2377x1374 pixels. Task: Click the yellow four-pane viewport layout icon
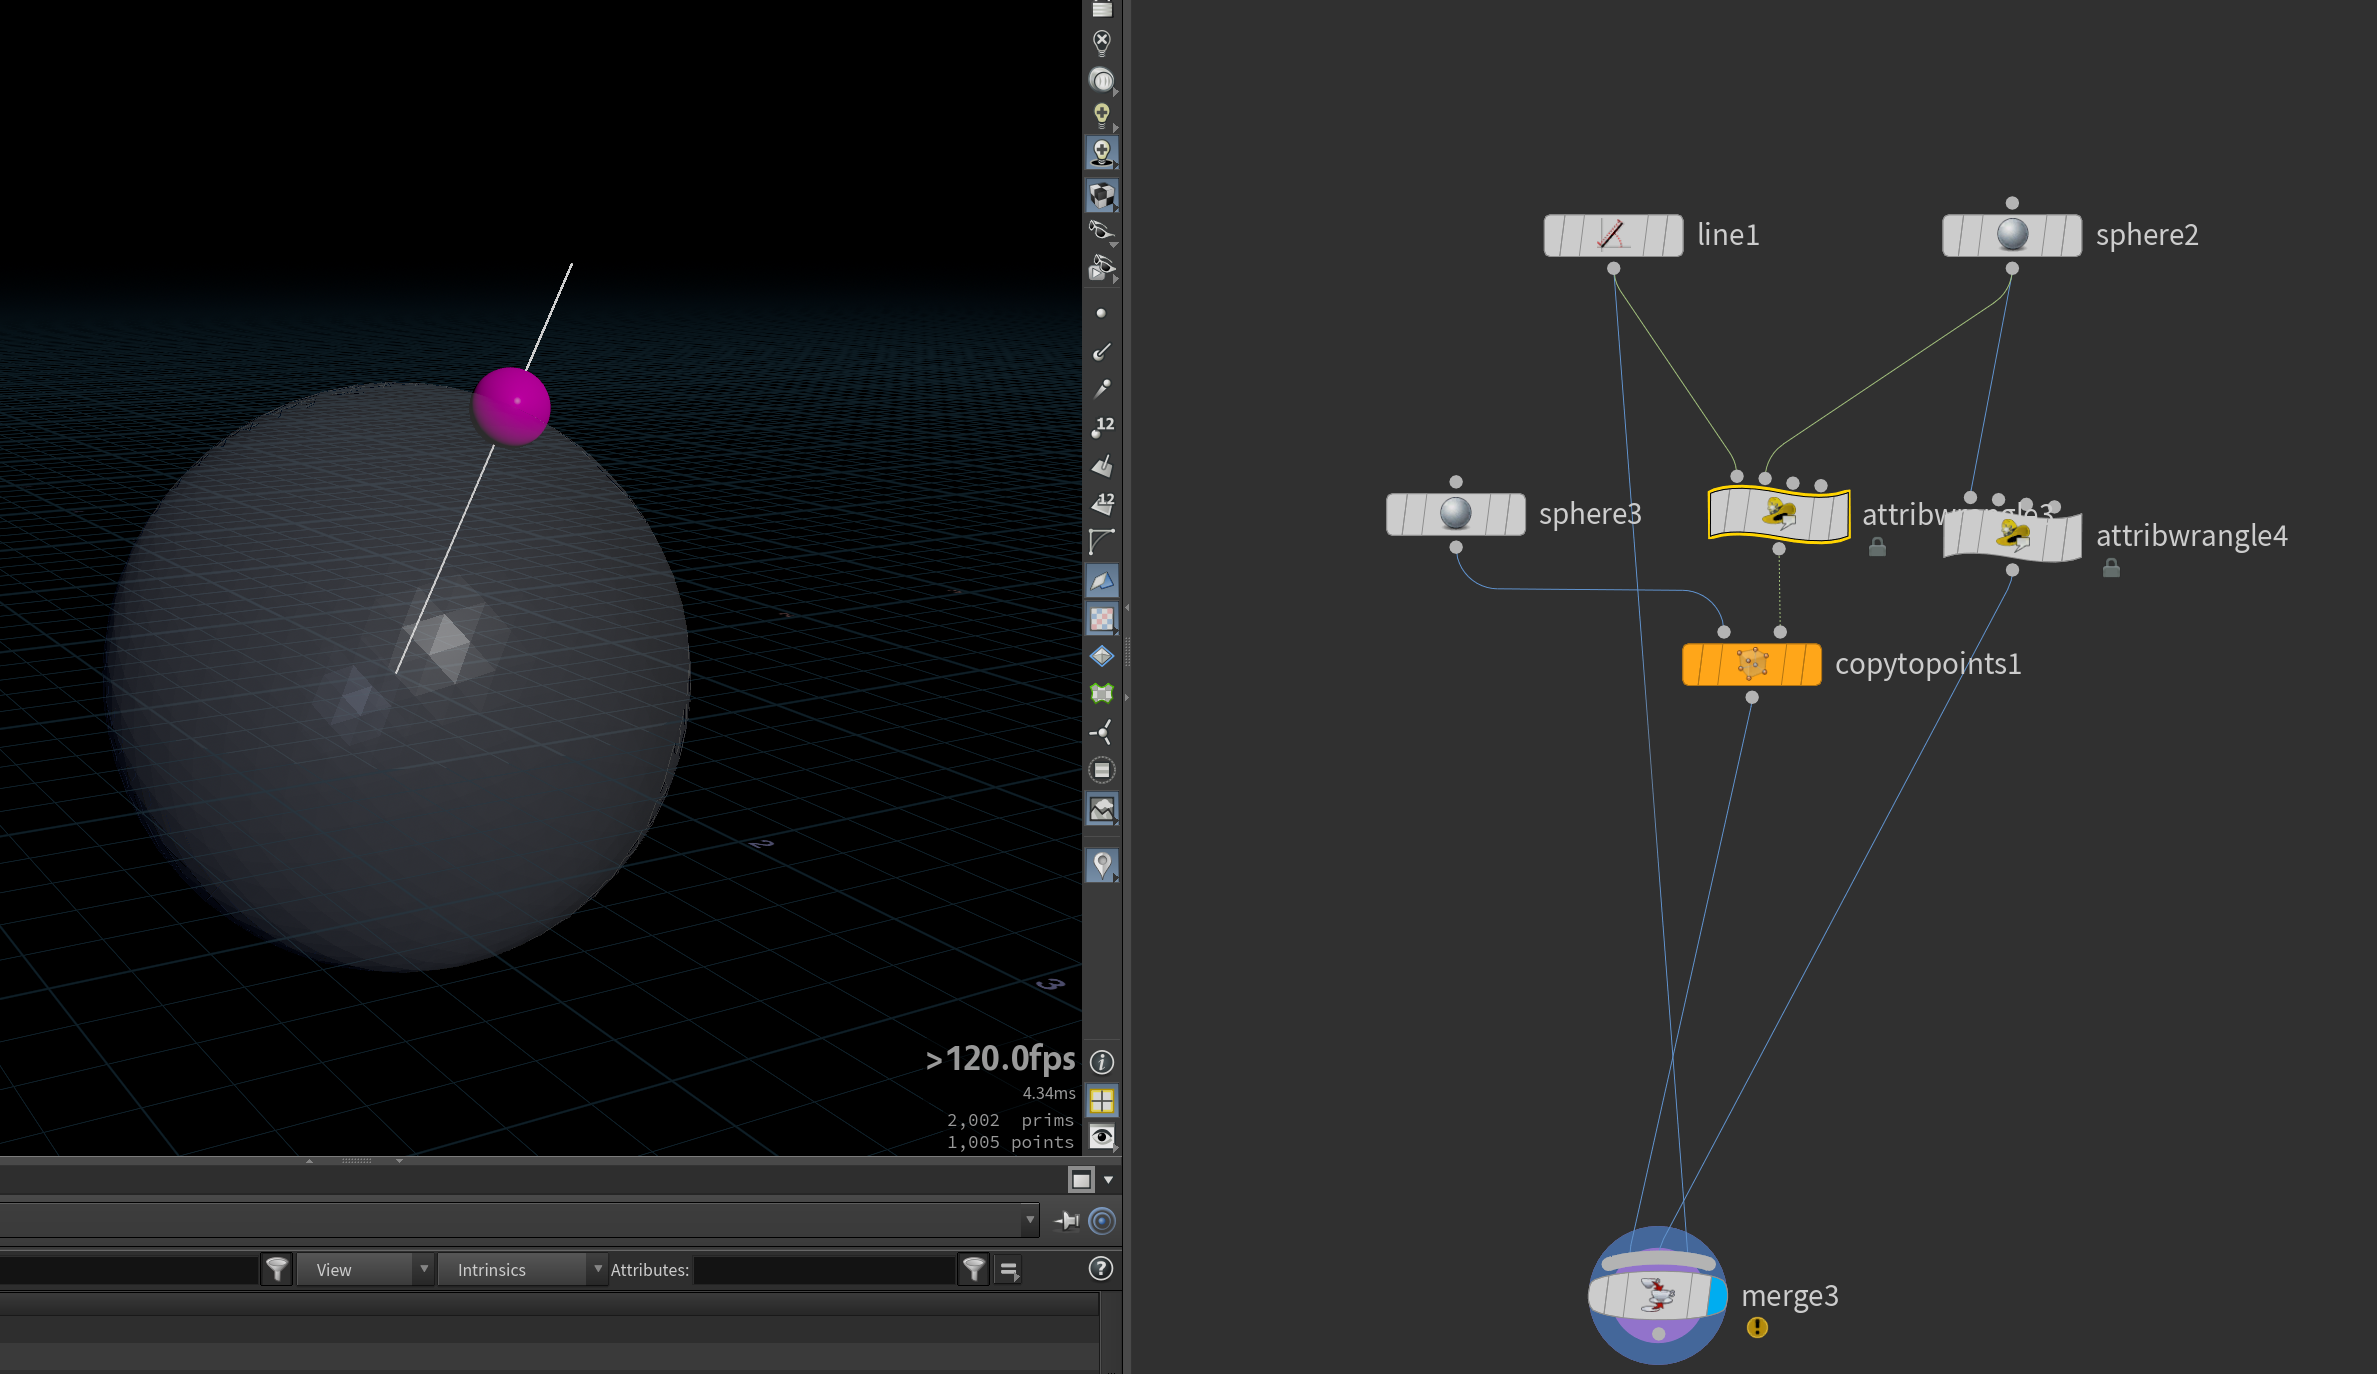(x=1101, y=1101)
